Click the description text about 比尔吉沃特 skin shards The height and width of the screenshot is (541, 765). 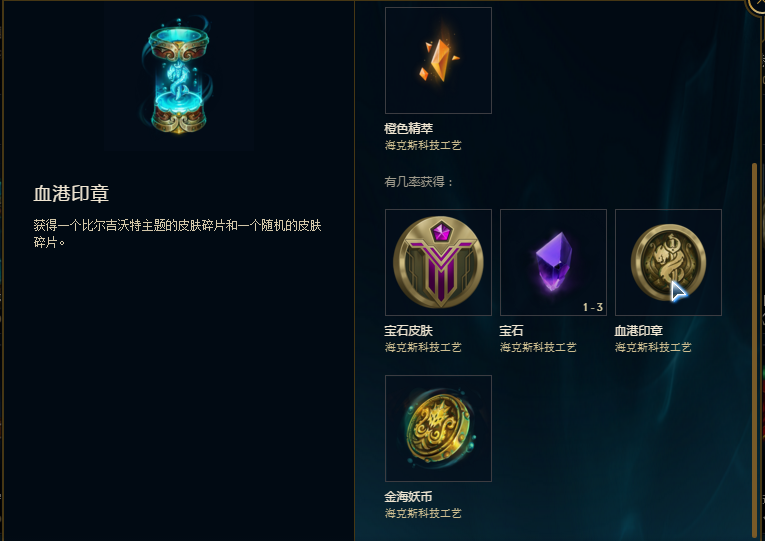(177, 233)
